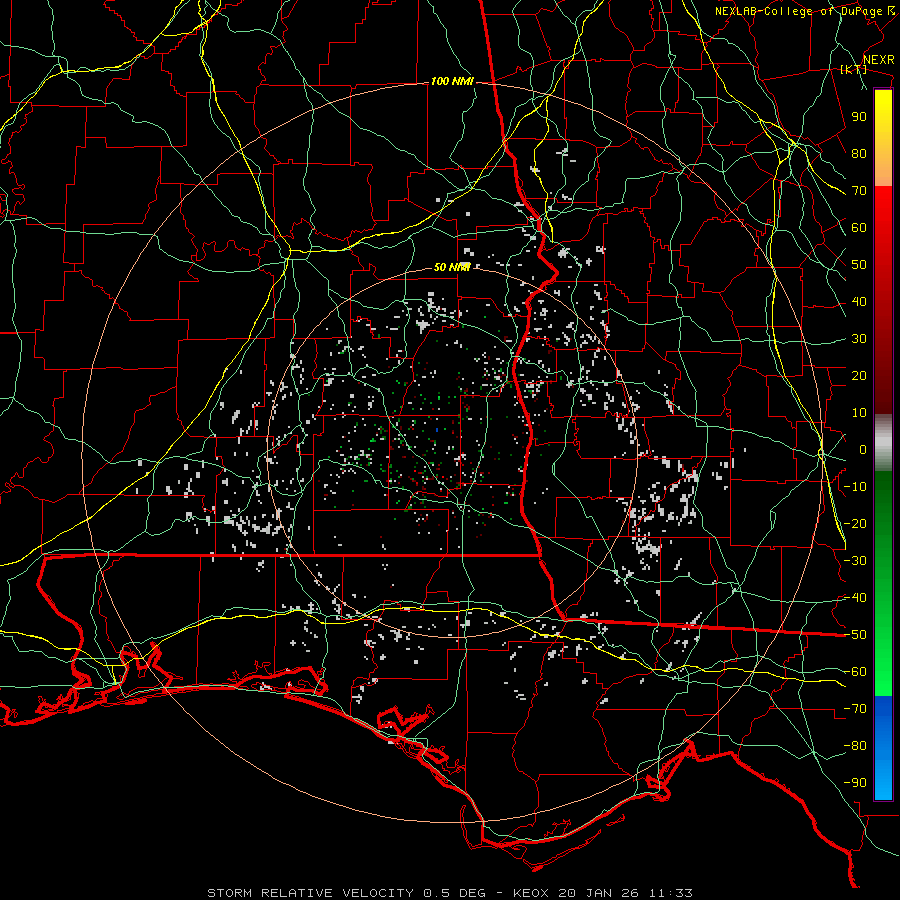Select the -70 value on velocity scale
Image resolution: width=900 pixels, height=900 pixels.
point(855,709)
